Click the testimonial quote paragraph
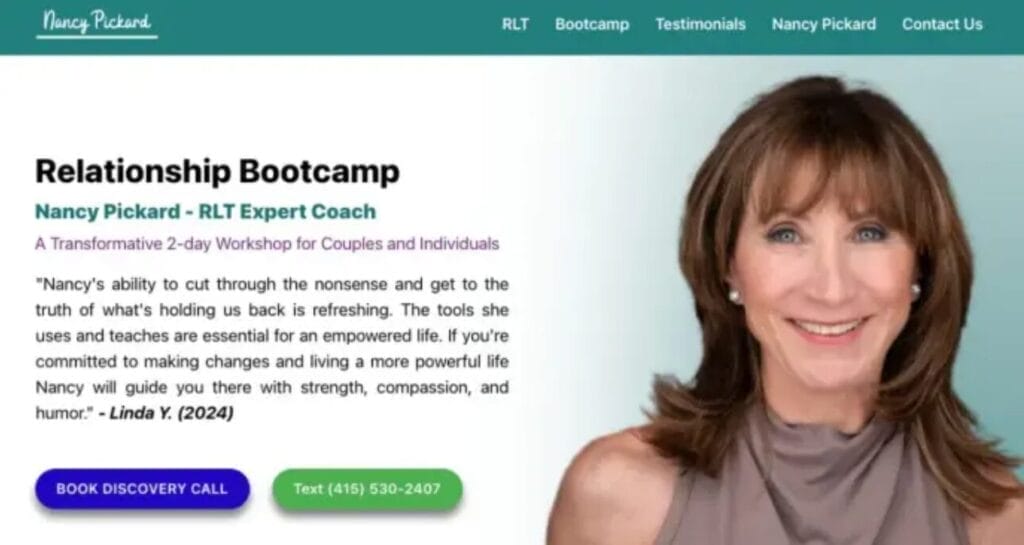 pos(272,349)
